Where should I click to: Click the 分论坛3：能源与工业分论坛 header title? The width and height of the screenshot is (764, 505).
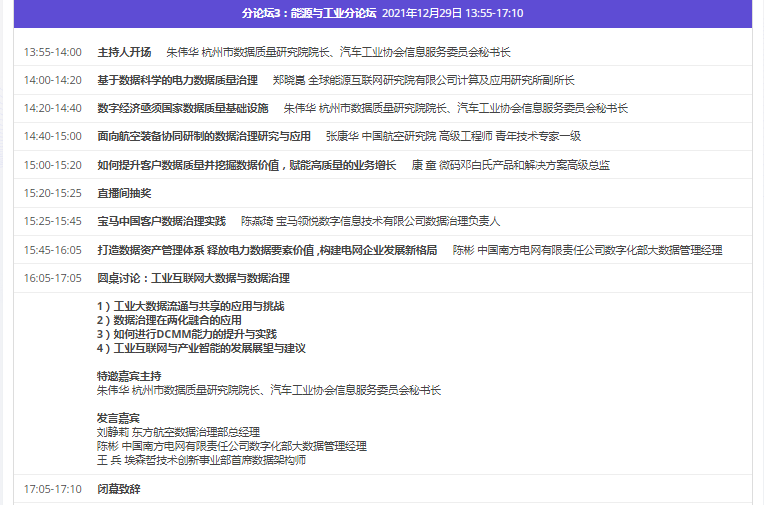tap(308, 14)
